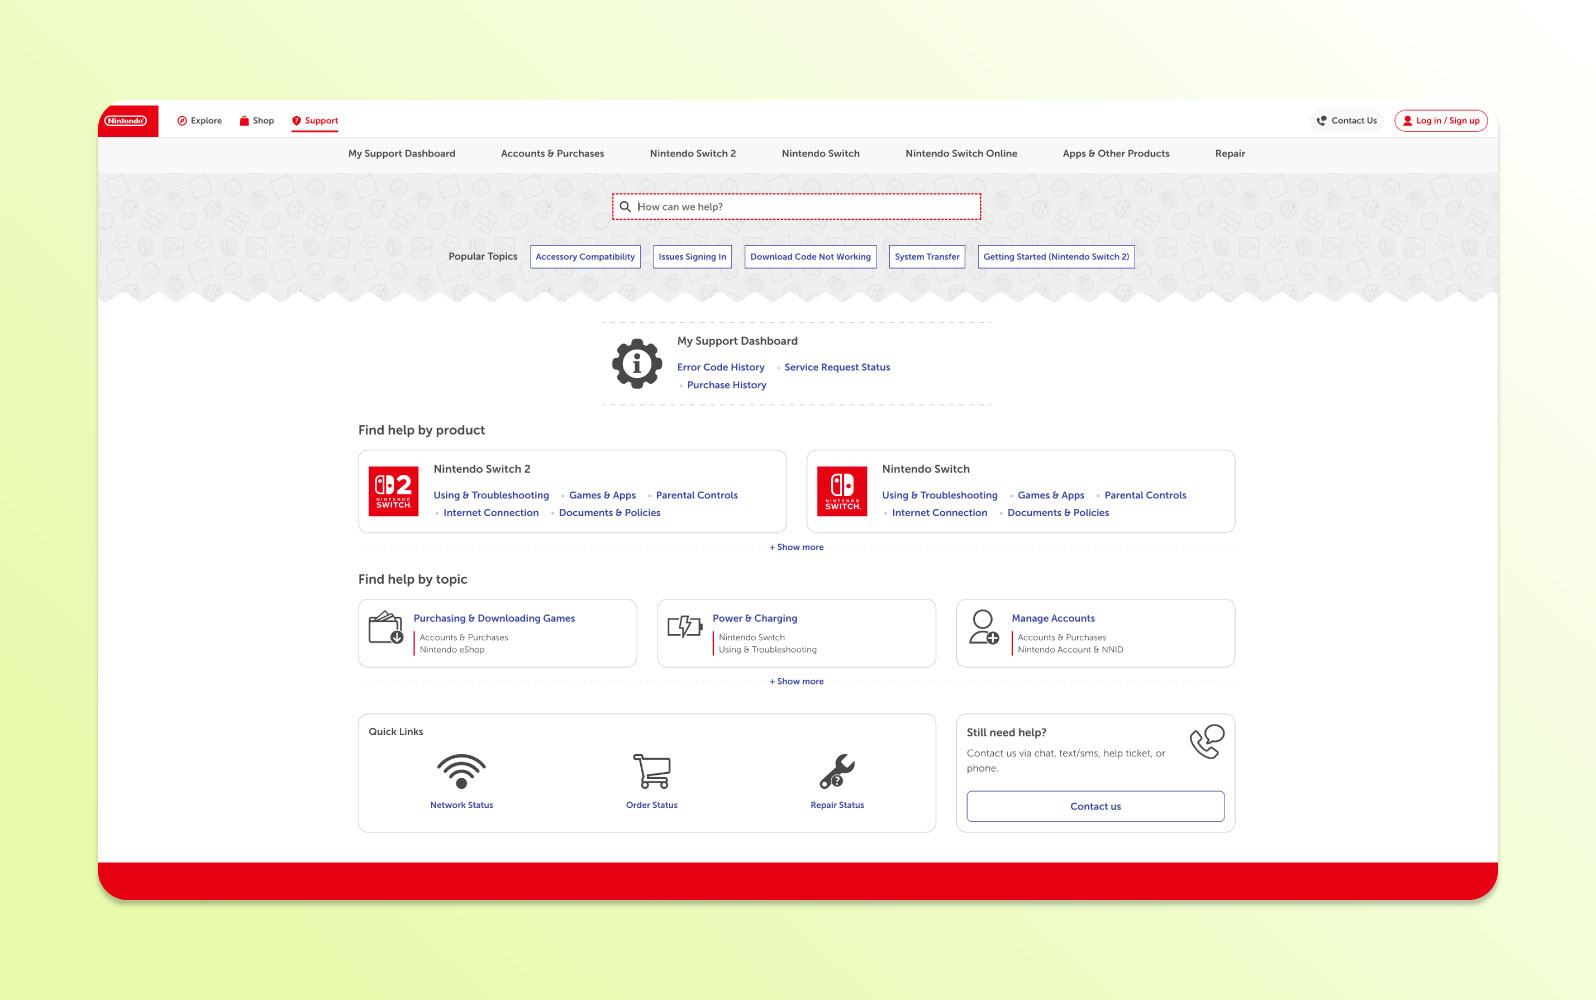Click the Purchasing & Downloading Games wallet icon
The width and height of the screenshot is (1596, 1000).
point(386,628)
